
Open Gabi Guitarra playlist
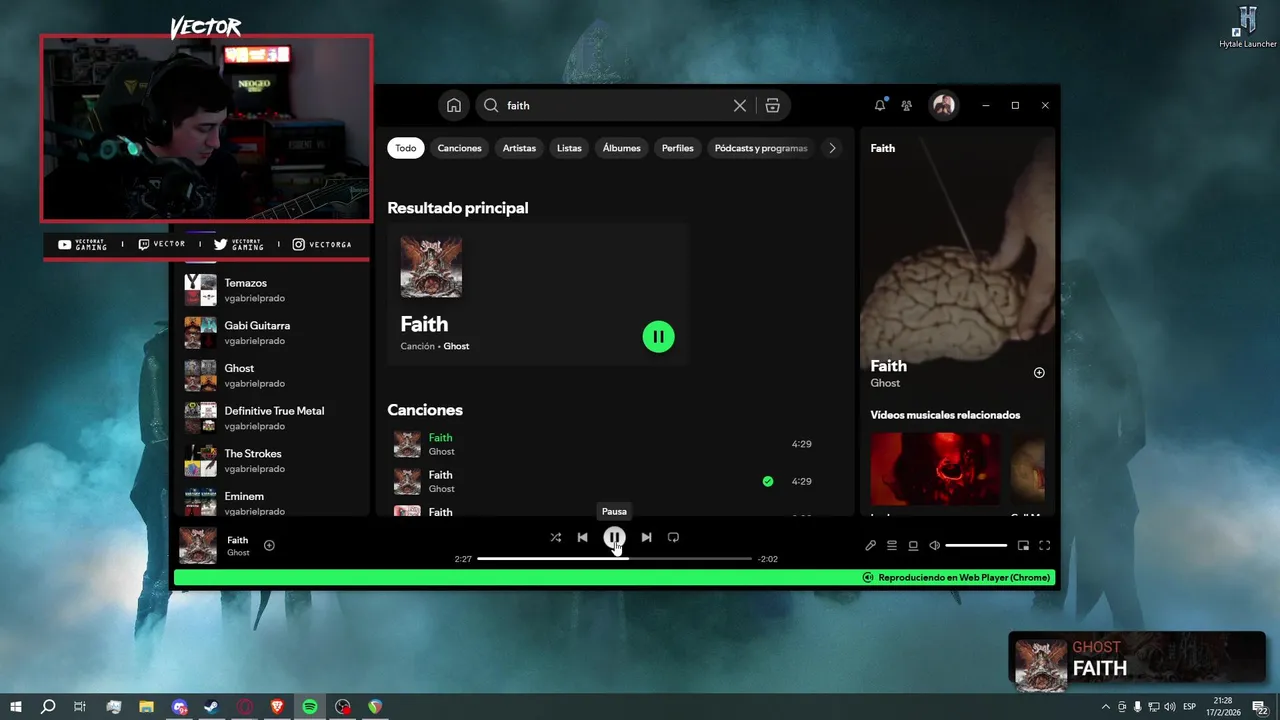271,333
